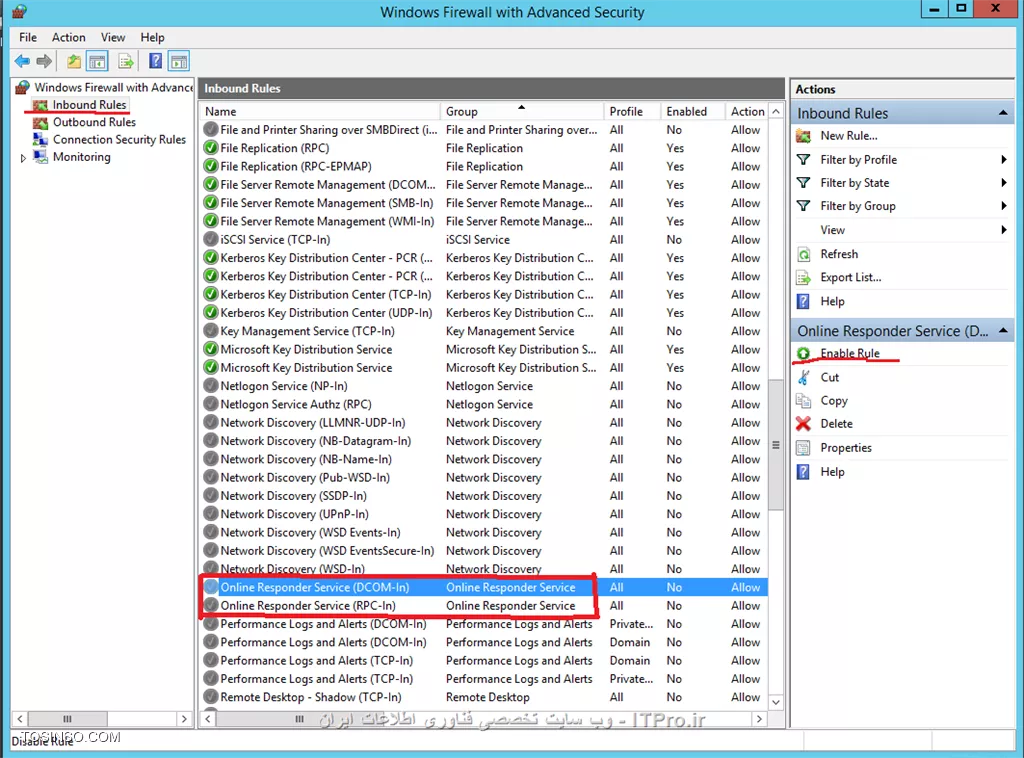
Task: Click the Properties action link
Action: (846, 448)
